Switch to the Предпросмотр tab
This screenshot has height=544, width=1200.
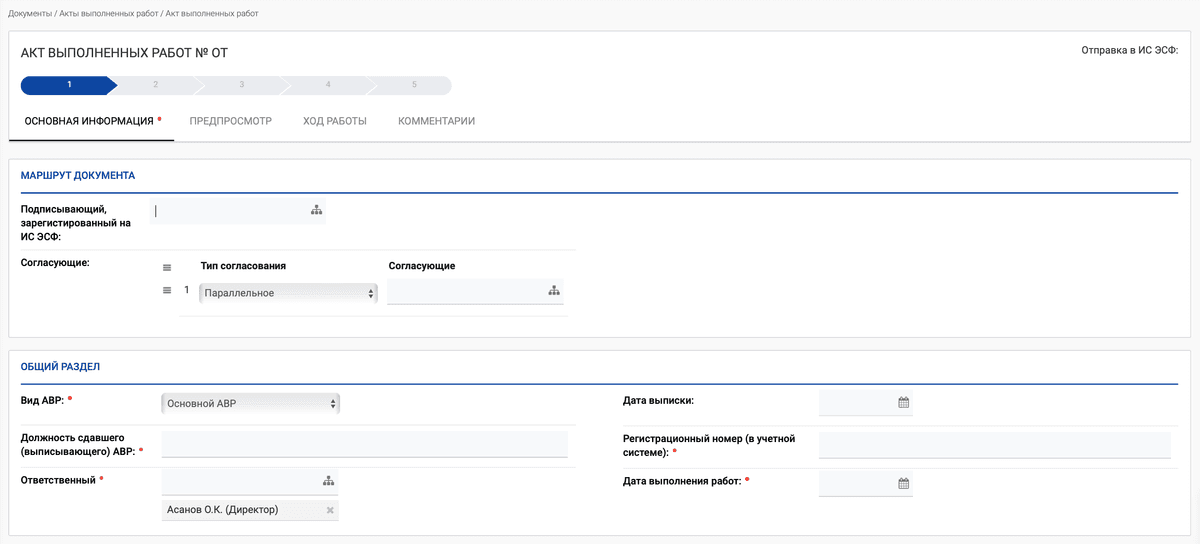[231, 121]
